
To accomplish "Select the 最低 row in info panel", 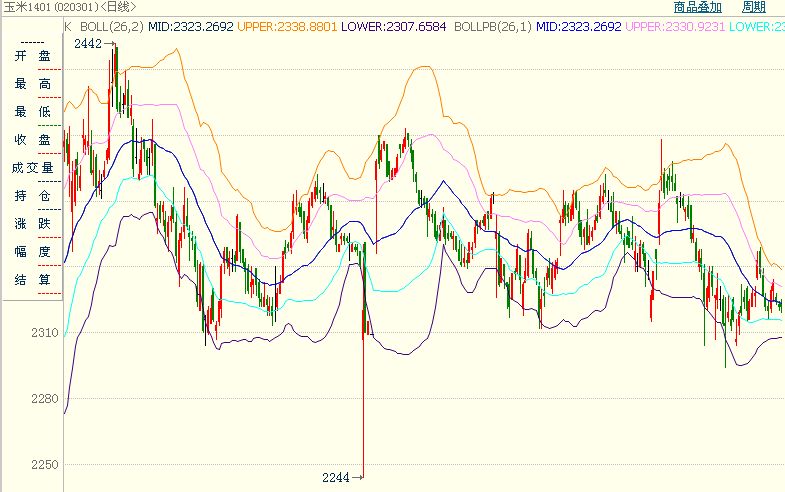I will pos(32,112).
